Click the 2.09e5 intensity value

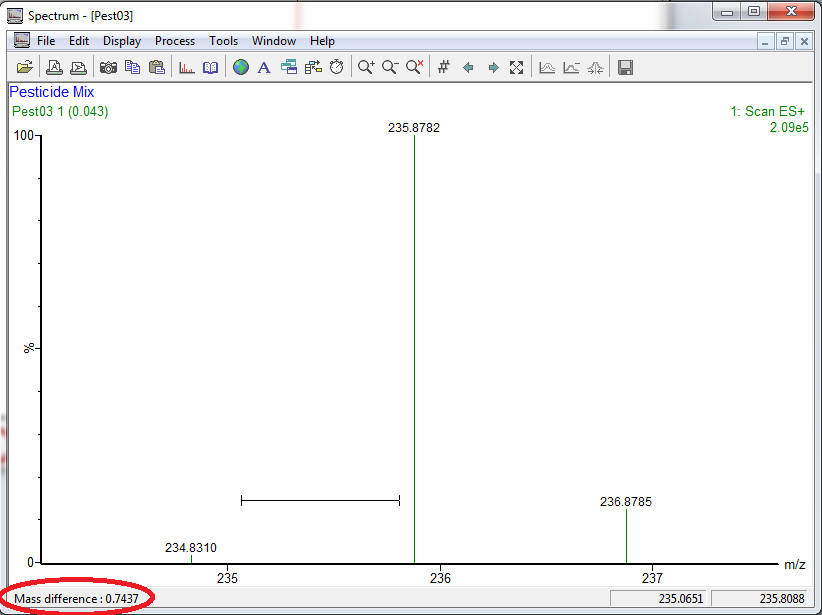coord(789,127)
